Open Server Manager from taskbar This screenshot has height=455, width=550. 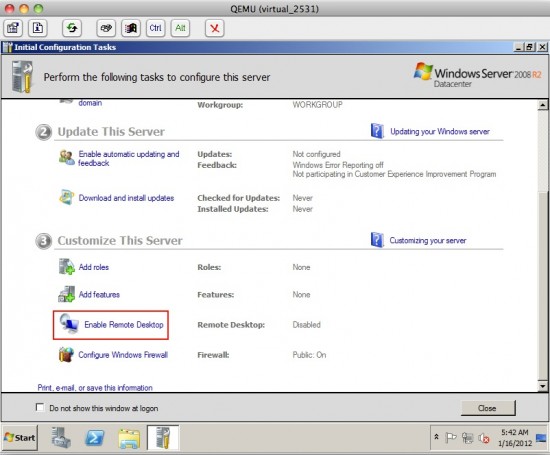[x=61, y=437]
